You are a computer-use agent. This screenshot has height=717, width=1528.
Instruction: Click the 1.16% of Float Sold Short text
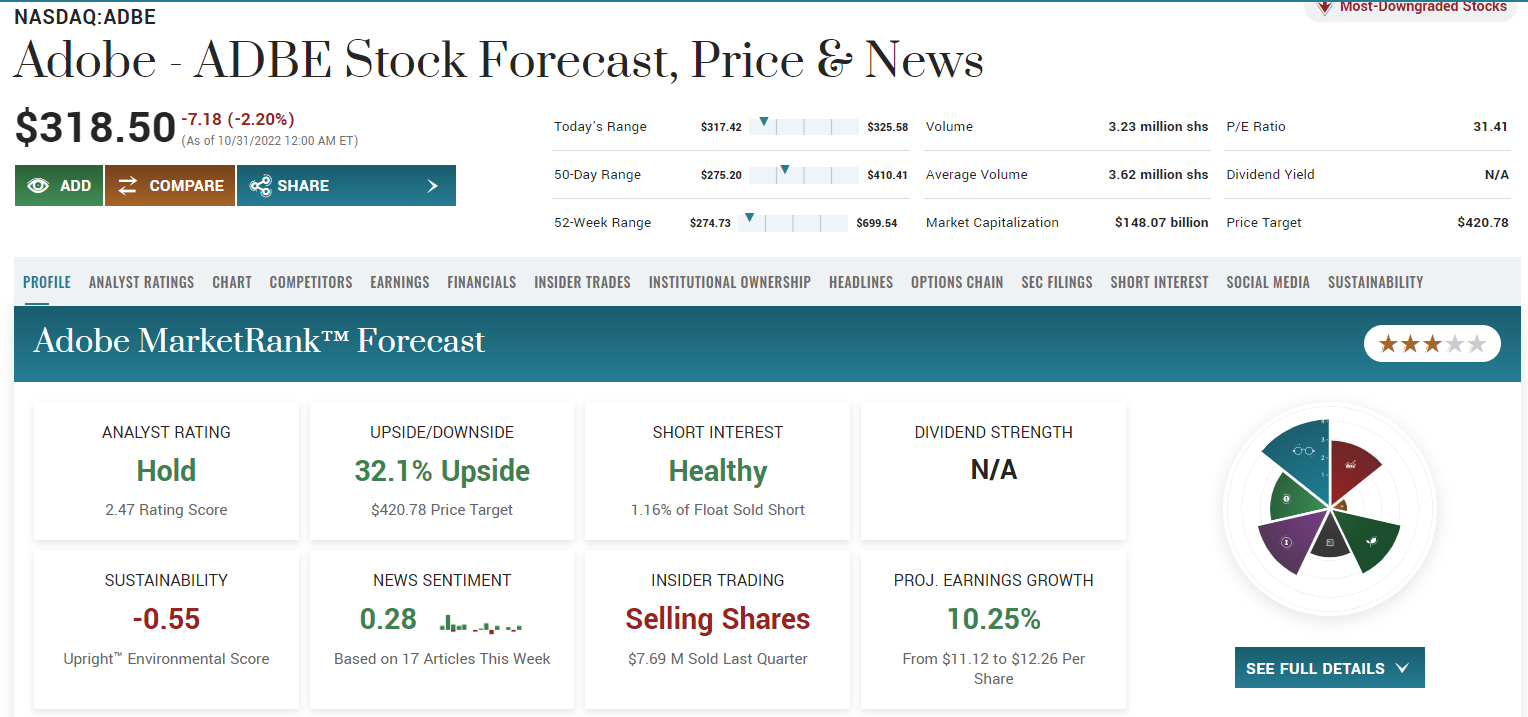[x=718, y=510]
